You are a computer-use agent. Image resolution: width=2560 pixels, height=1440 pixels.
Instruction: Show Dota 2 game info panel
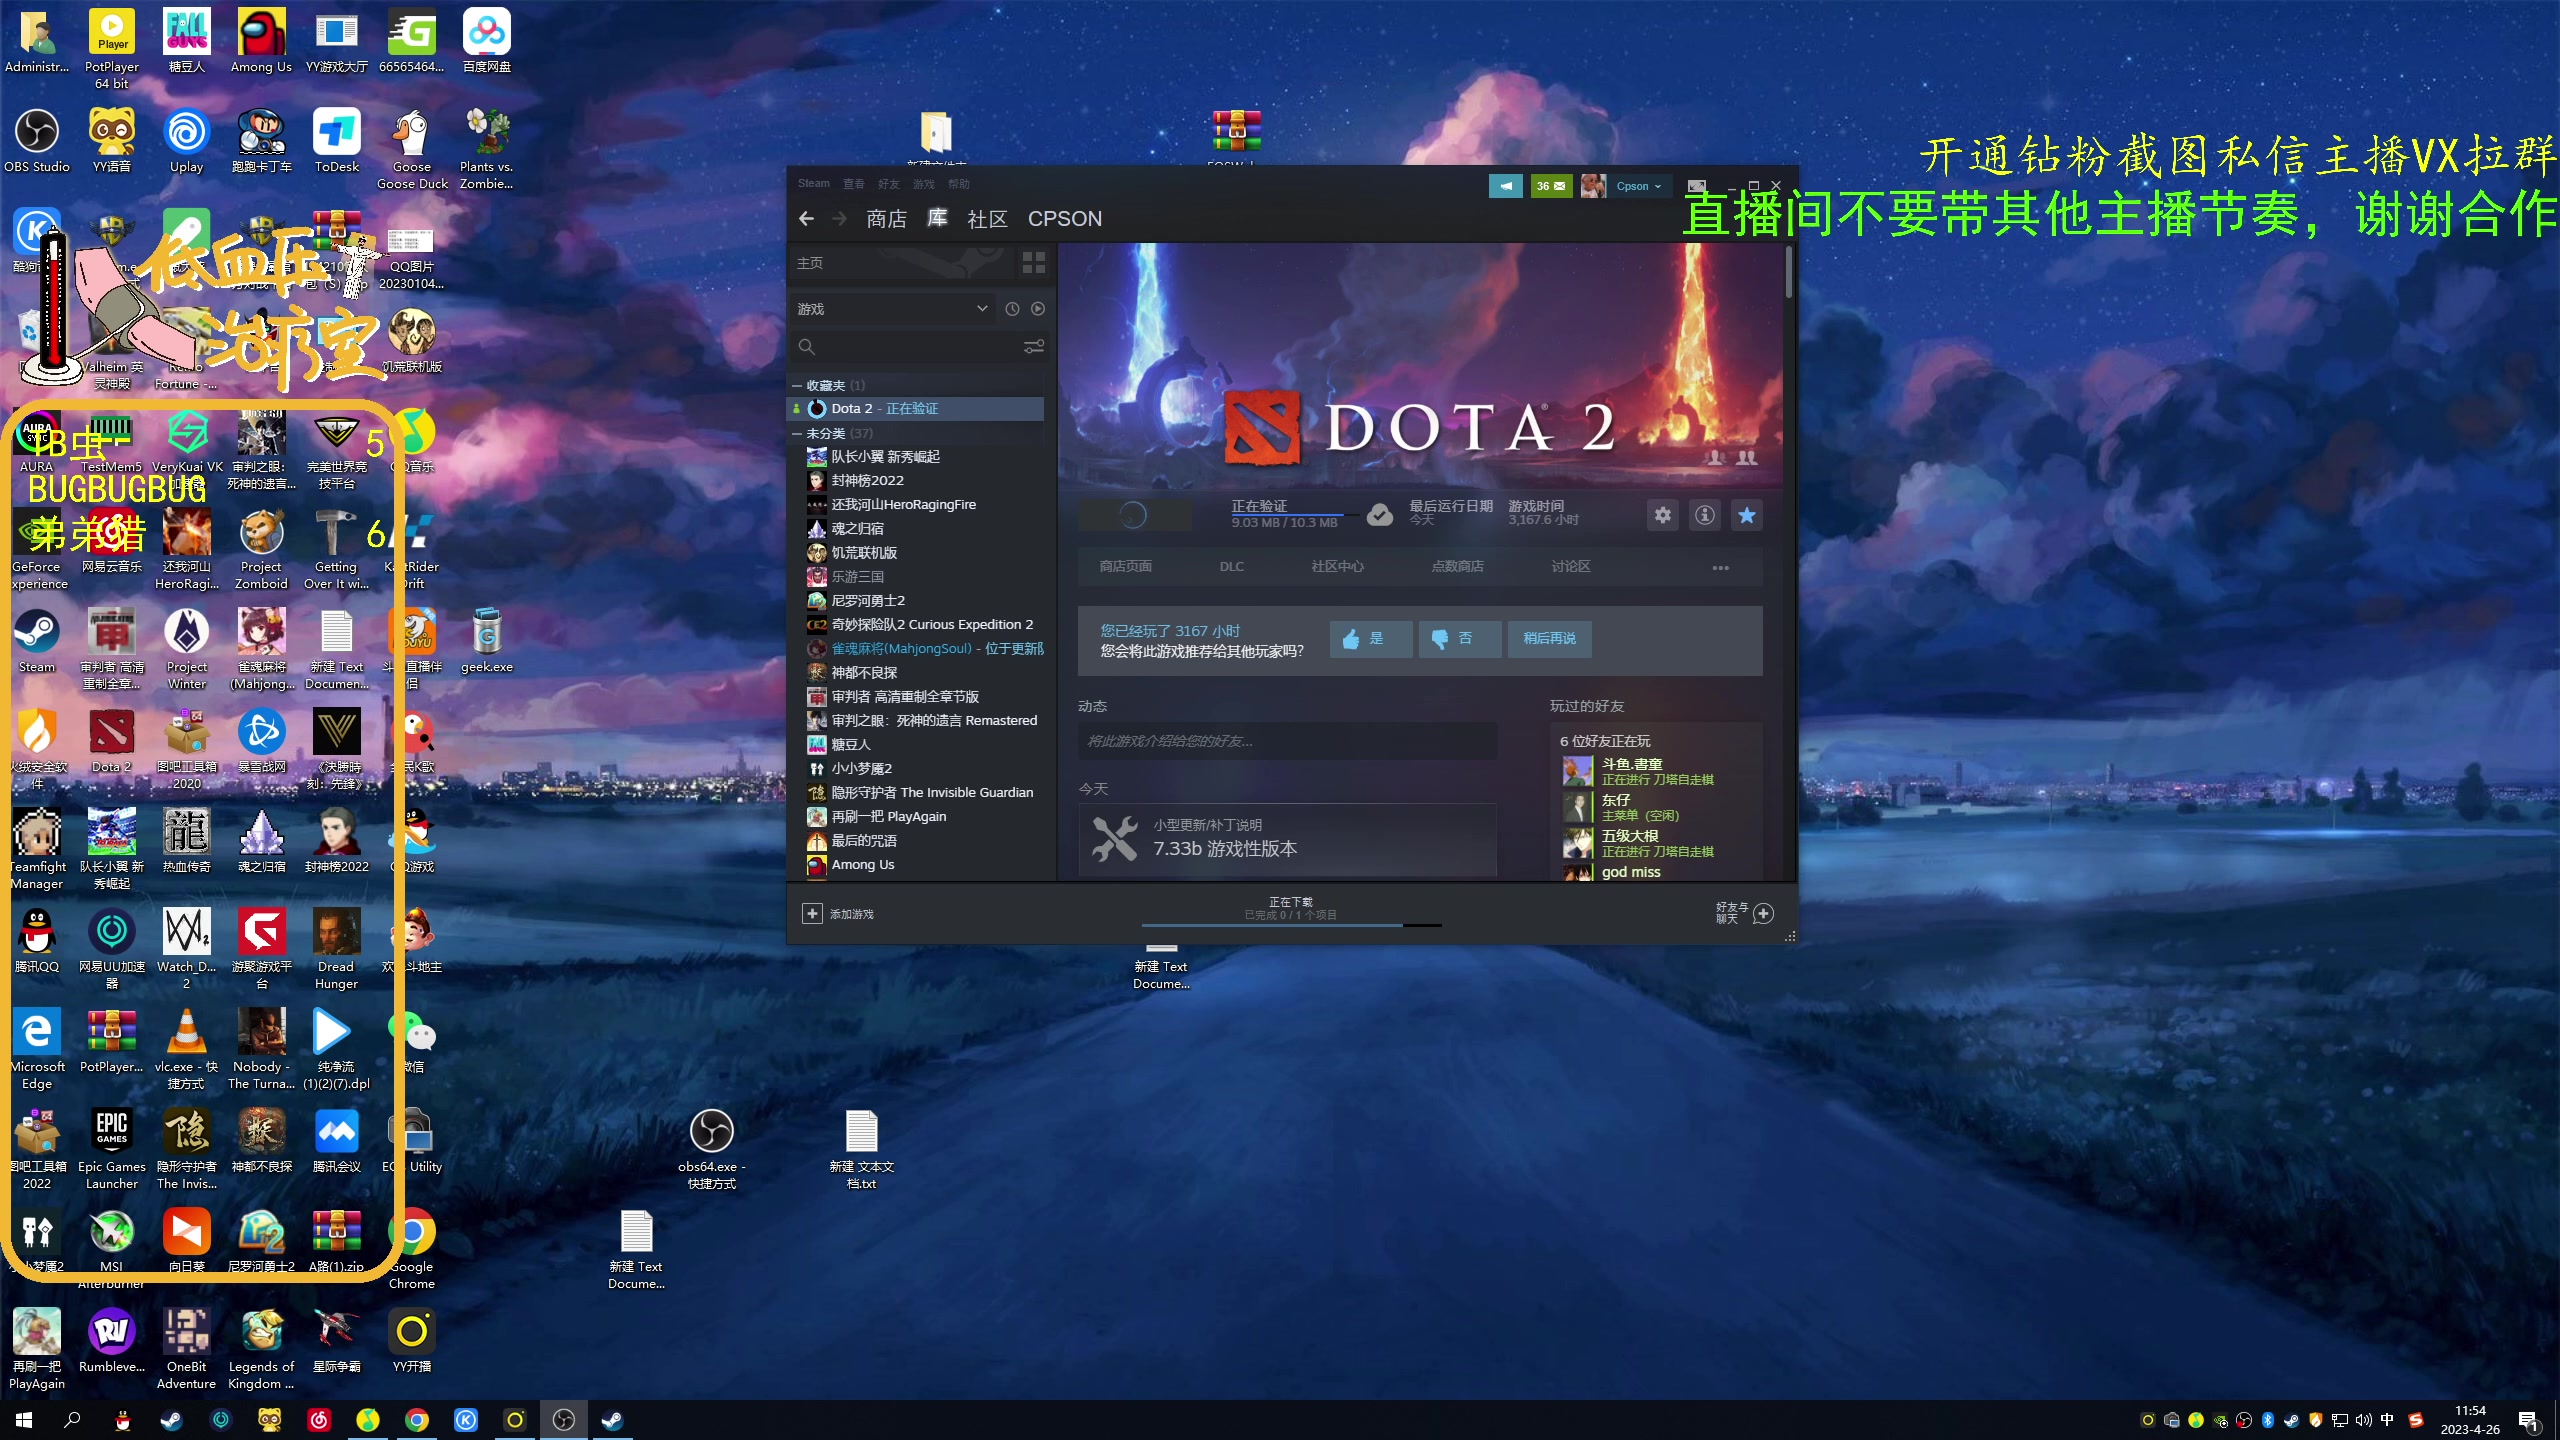(1705, 515)
